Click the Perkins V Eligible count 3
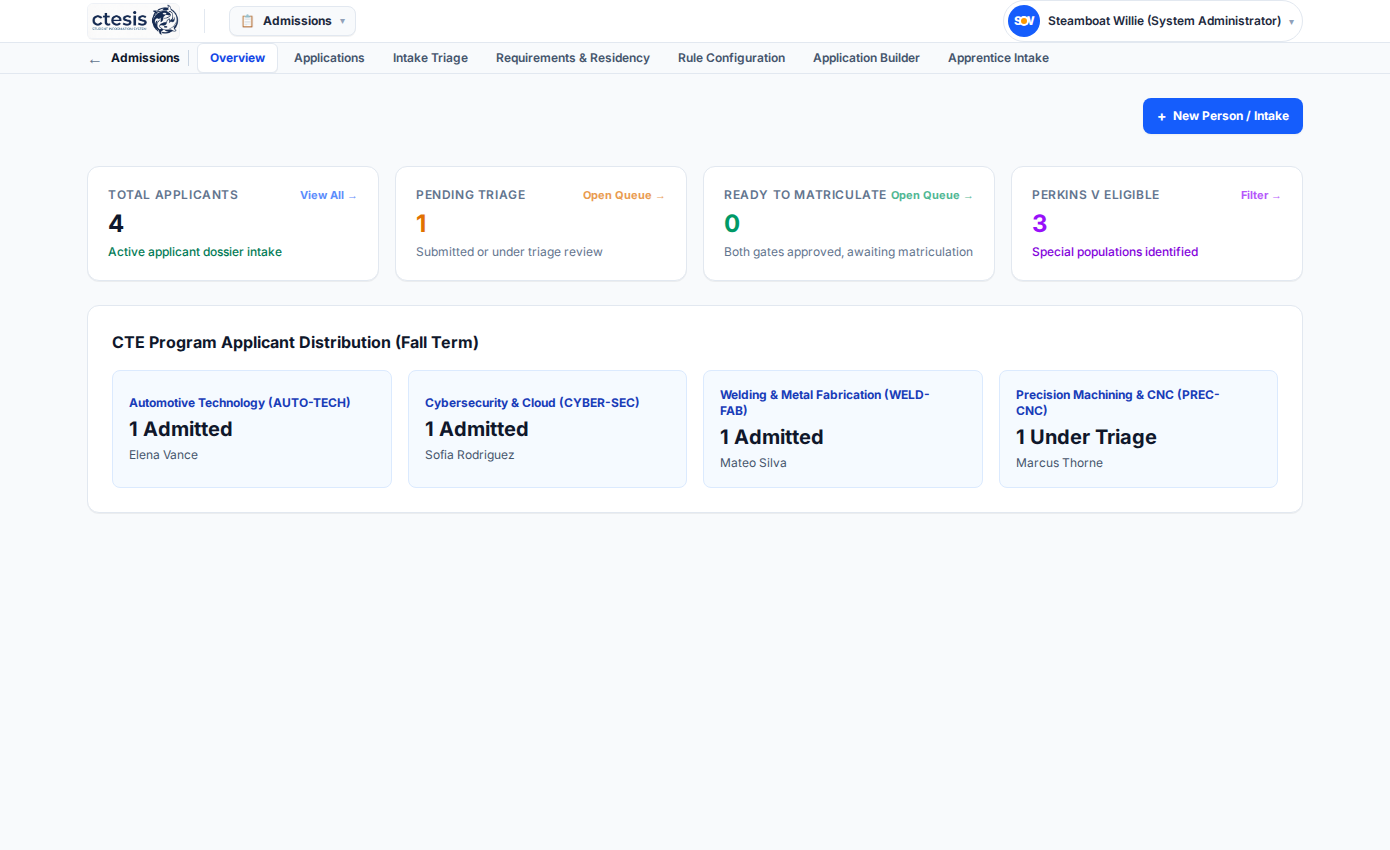The image size is (1390, 850). 1040,224
